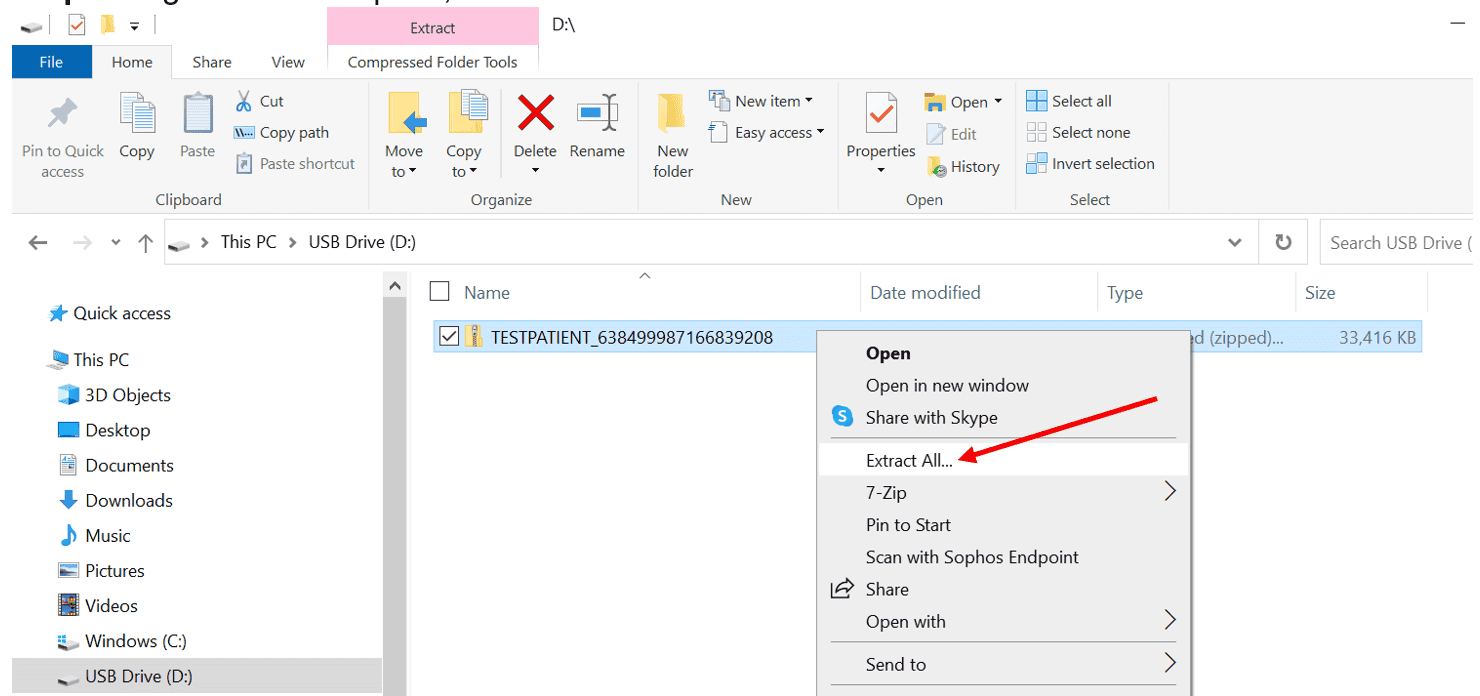Uncheck the TESTPATIENT zip file checkbox
The height and width of the screenshot is (696, 1480).
pos(449,337)
